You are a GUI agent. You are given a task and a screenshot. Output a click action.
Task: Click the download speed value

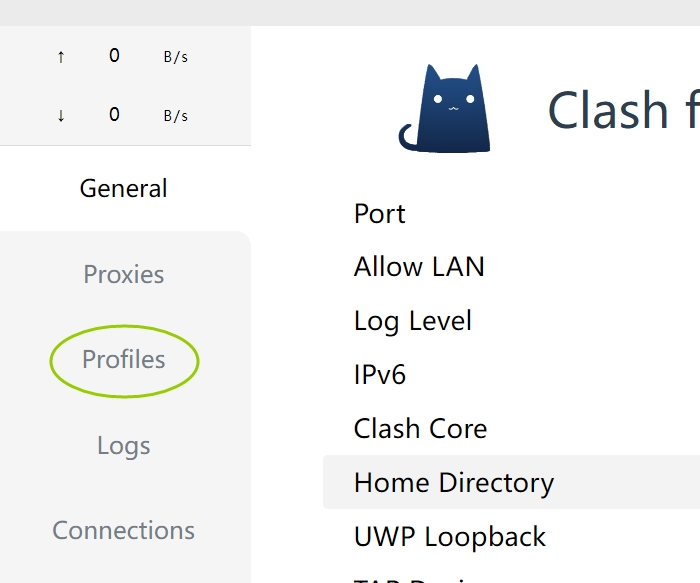[114, 115]
